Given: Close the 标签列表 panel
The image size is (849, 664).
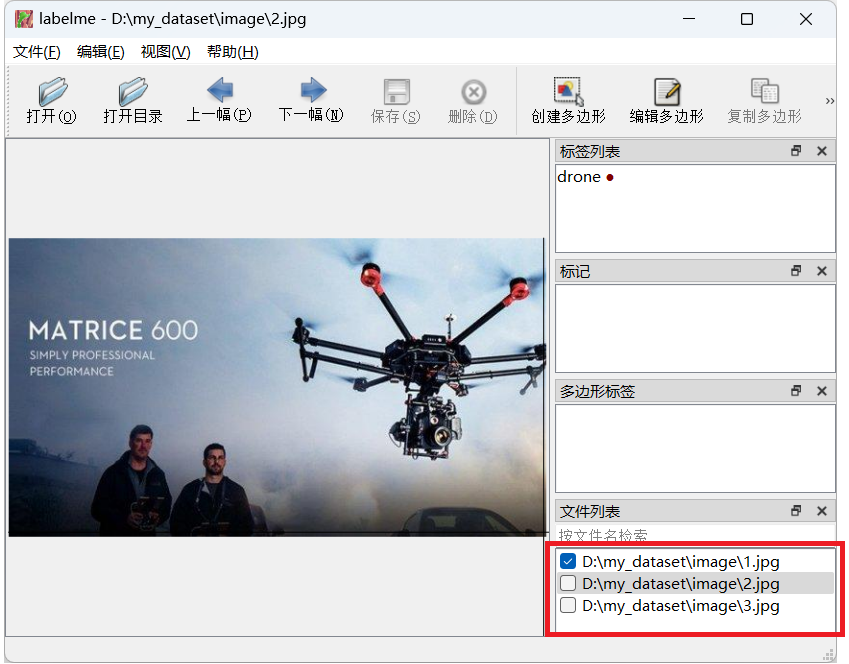Looking at the screenshot, I should [822, 151].
